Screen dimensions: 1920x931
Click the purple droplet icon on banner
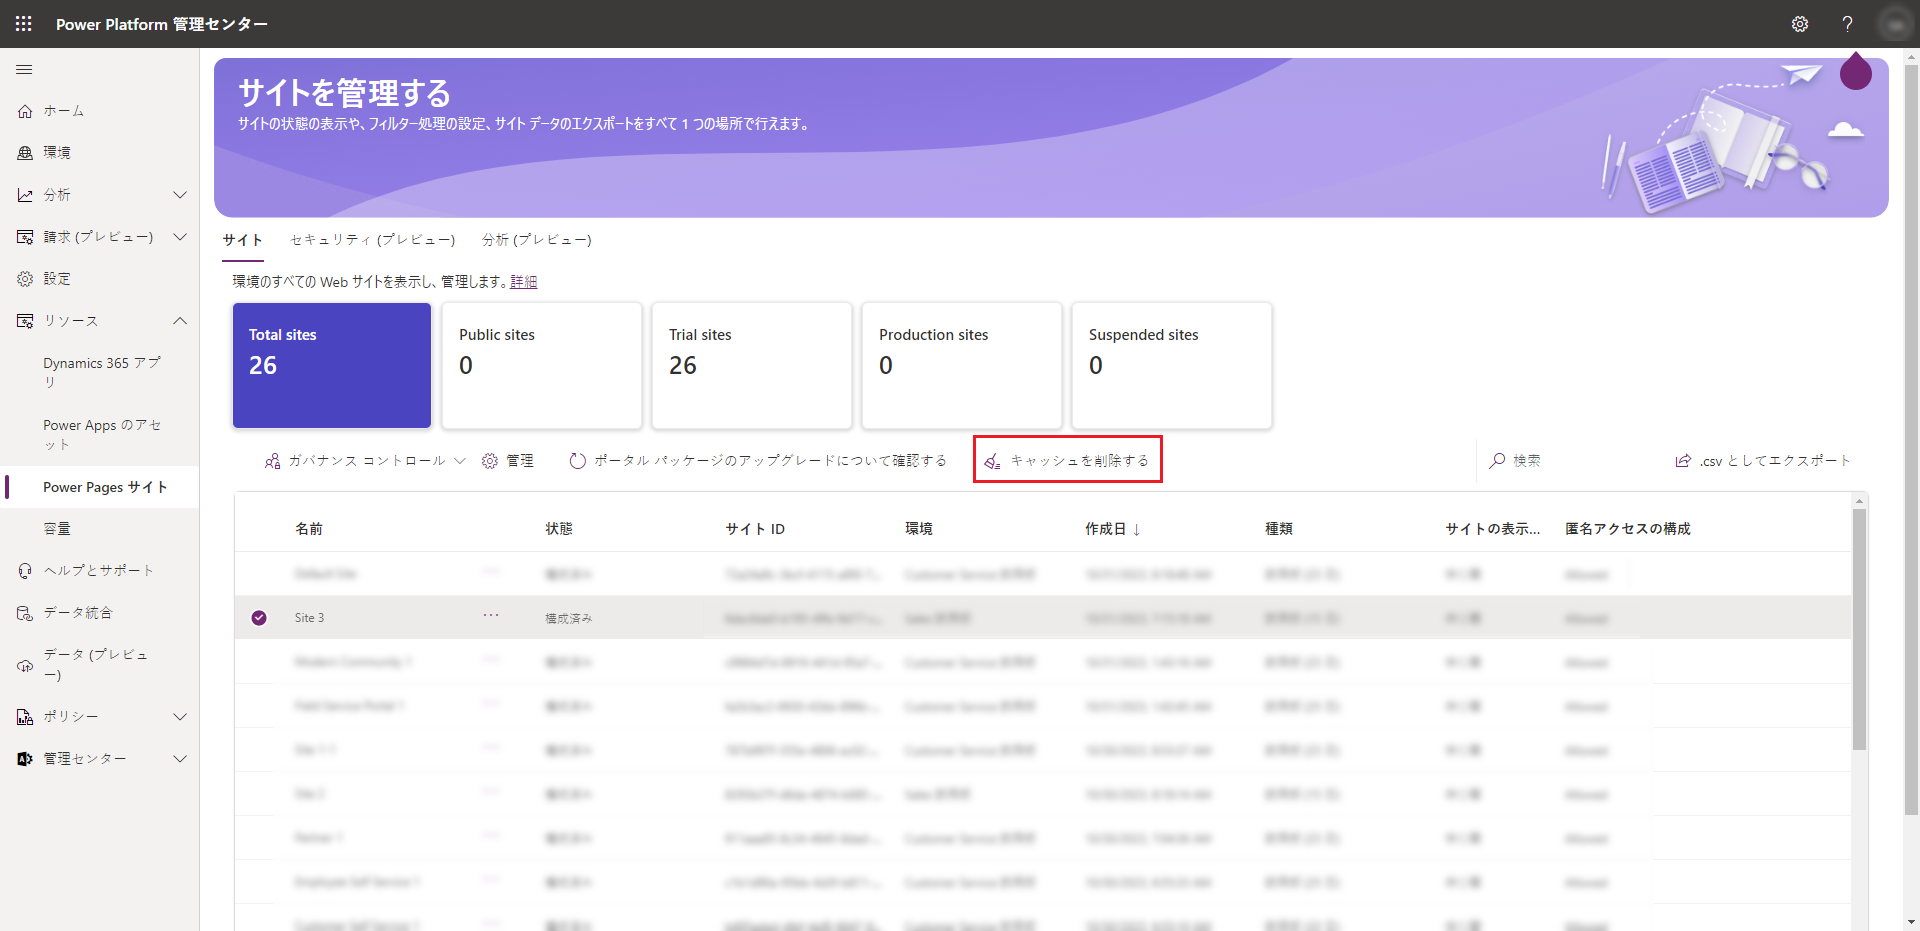click(1856, 71)
